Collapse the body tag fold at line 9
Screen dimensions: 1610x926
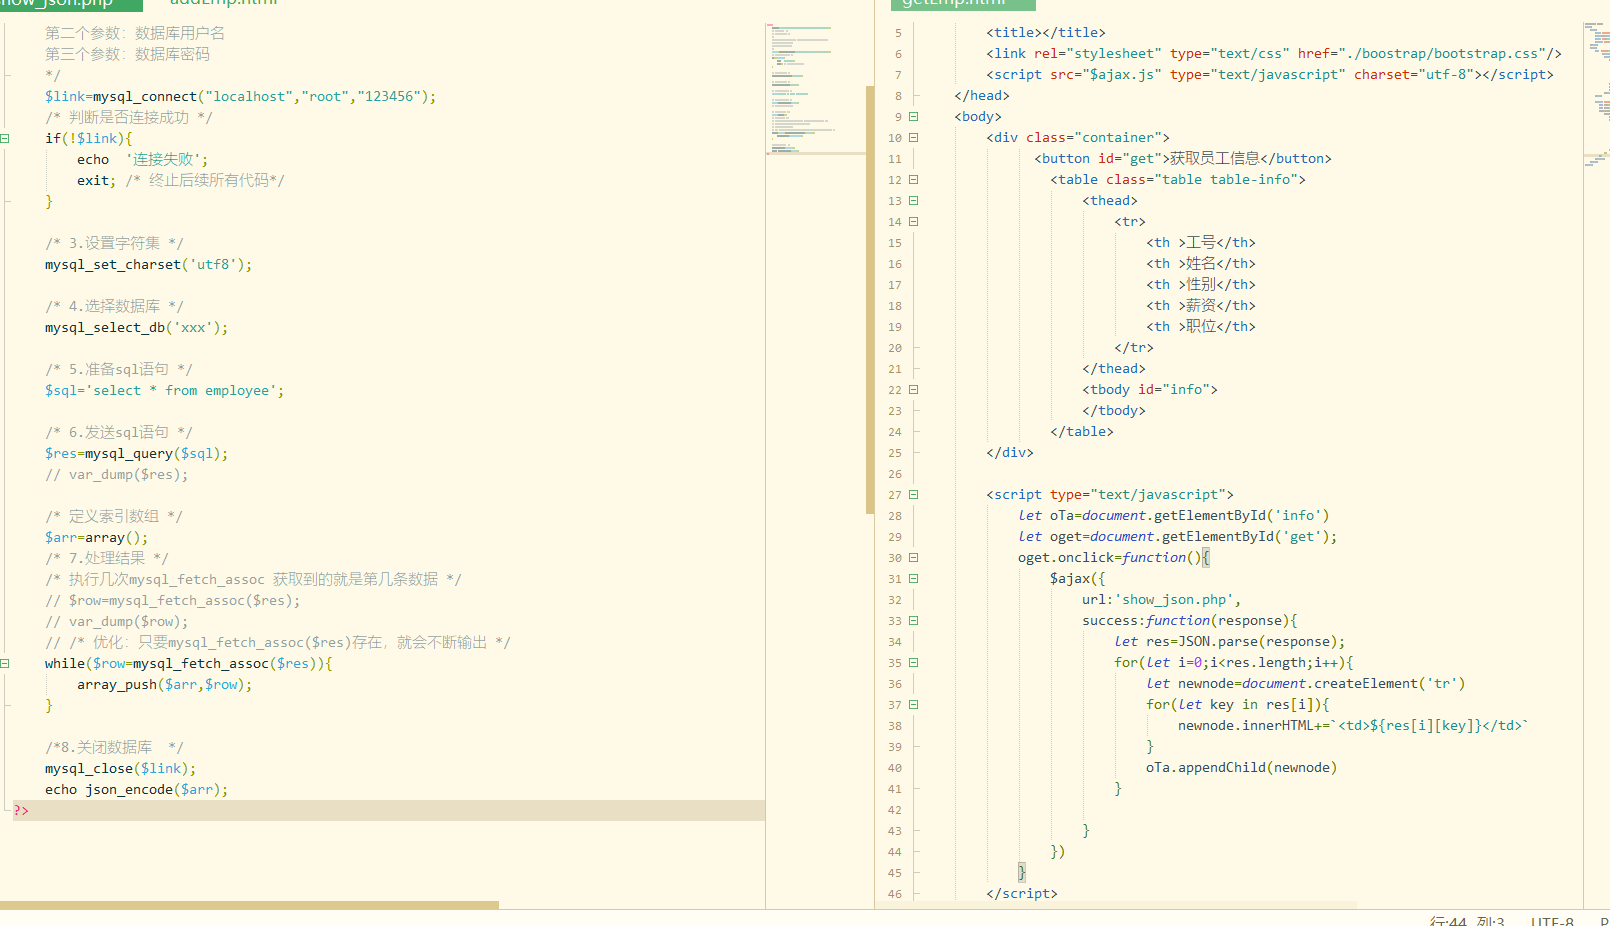913,117
